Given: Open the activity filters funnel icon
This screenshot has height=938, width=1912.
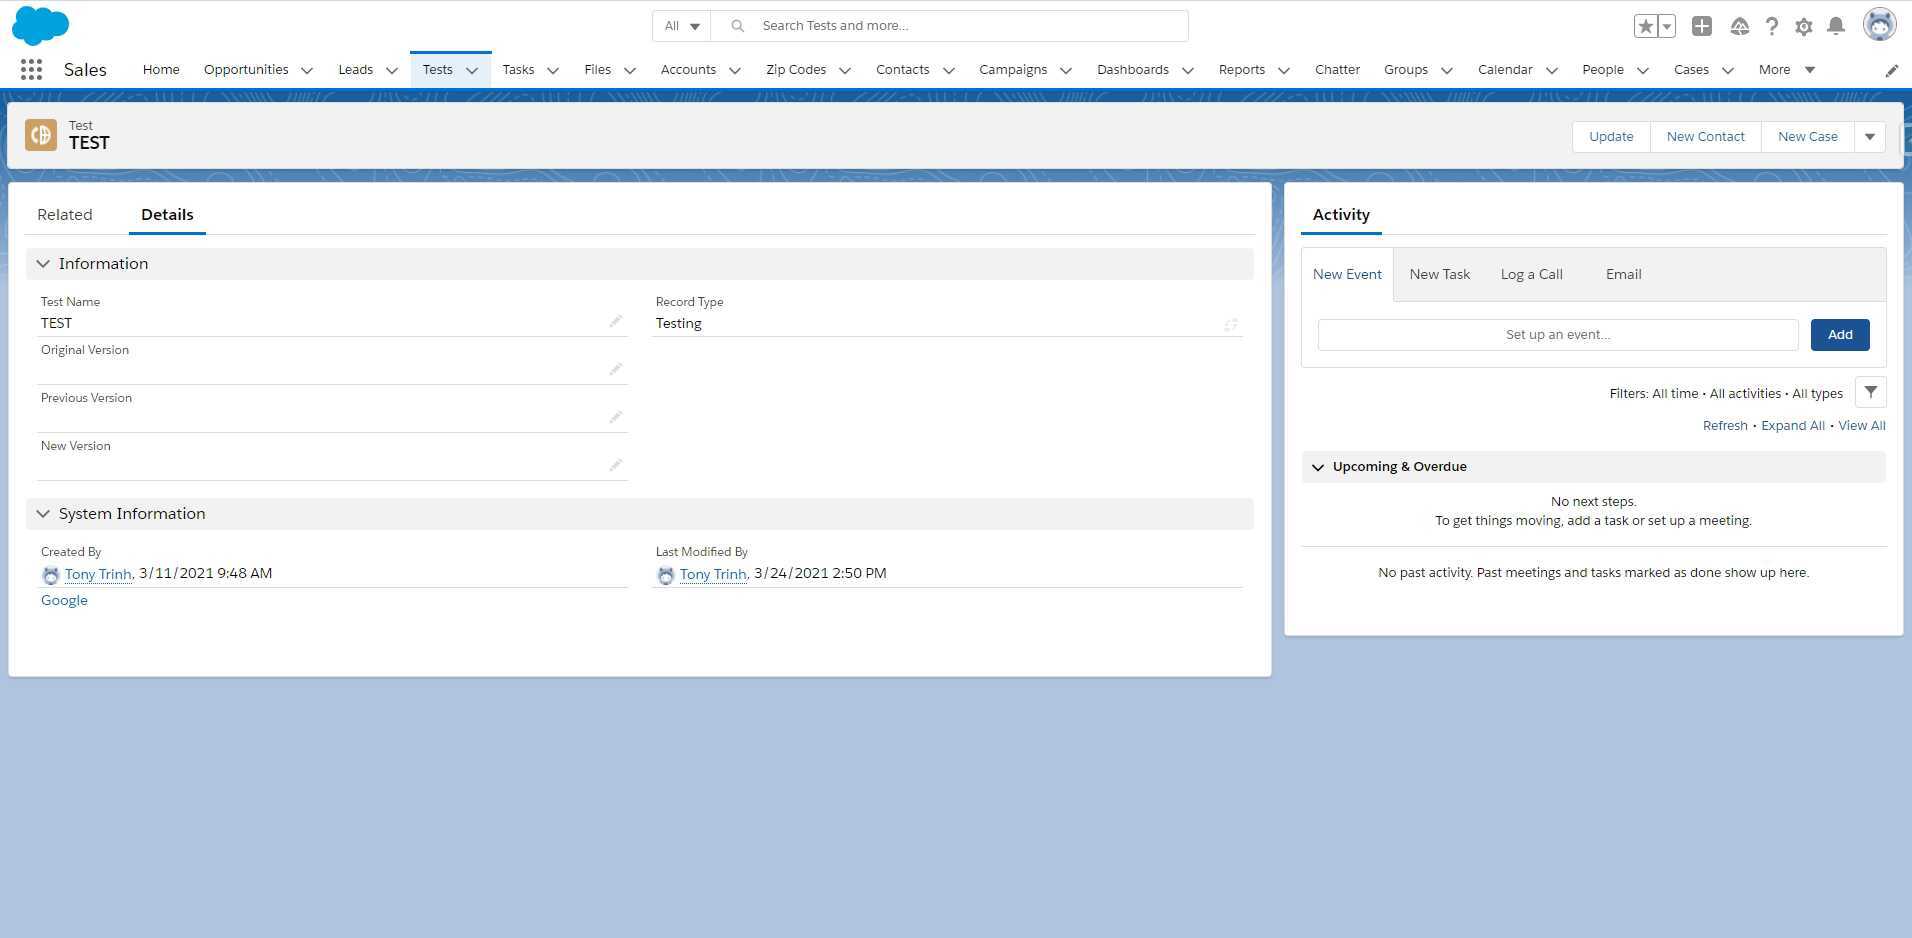Looking at the screenshot, I should (x=1870, y=392).
